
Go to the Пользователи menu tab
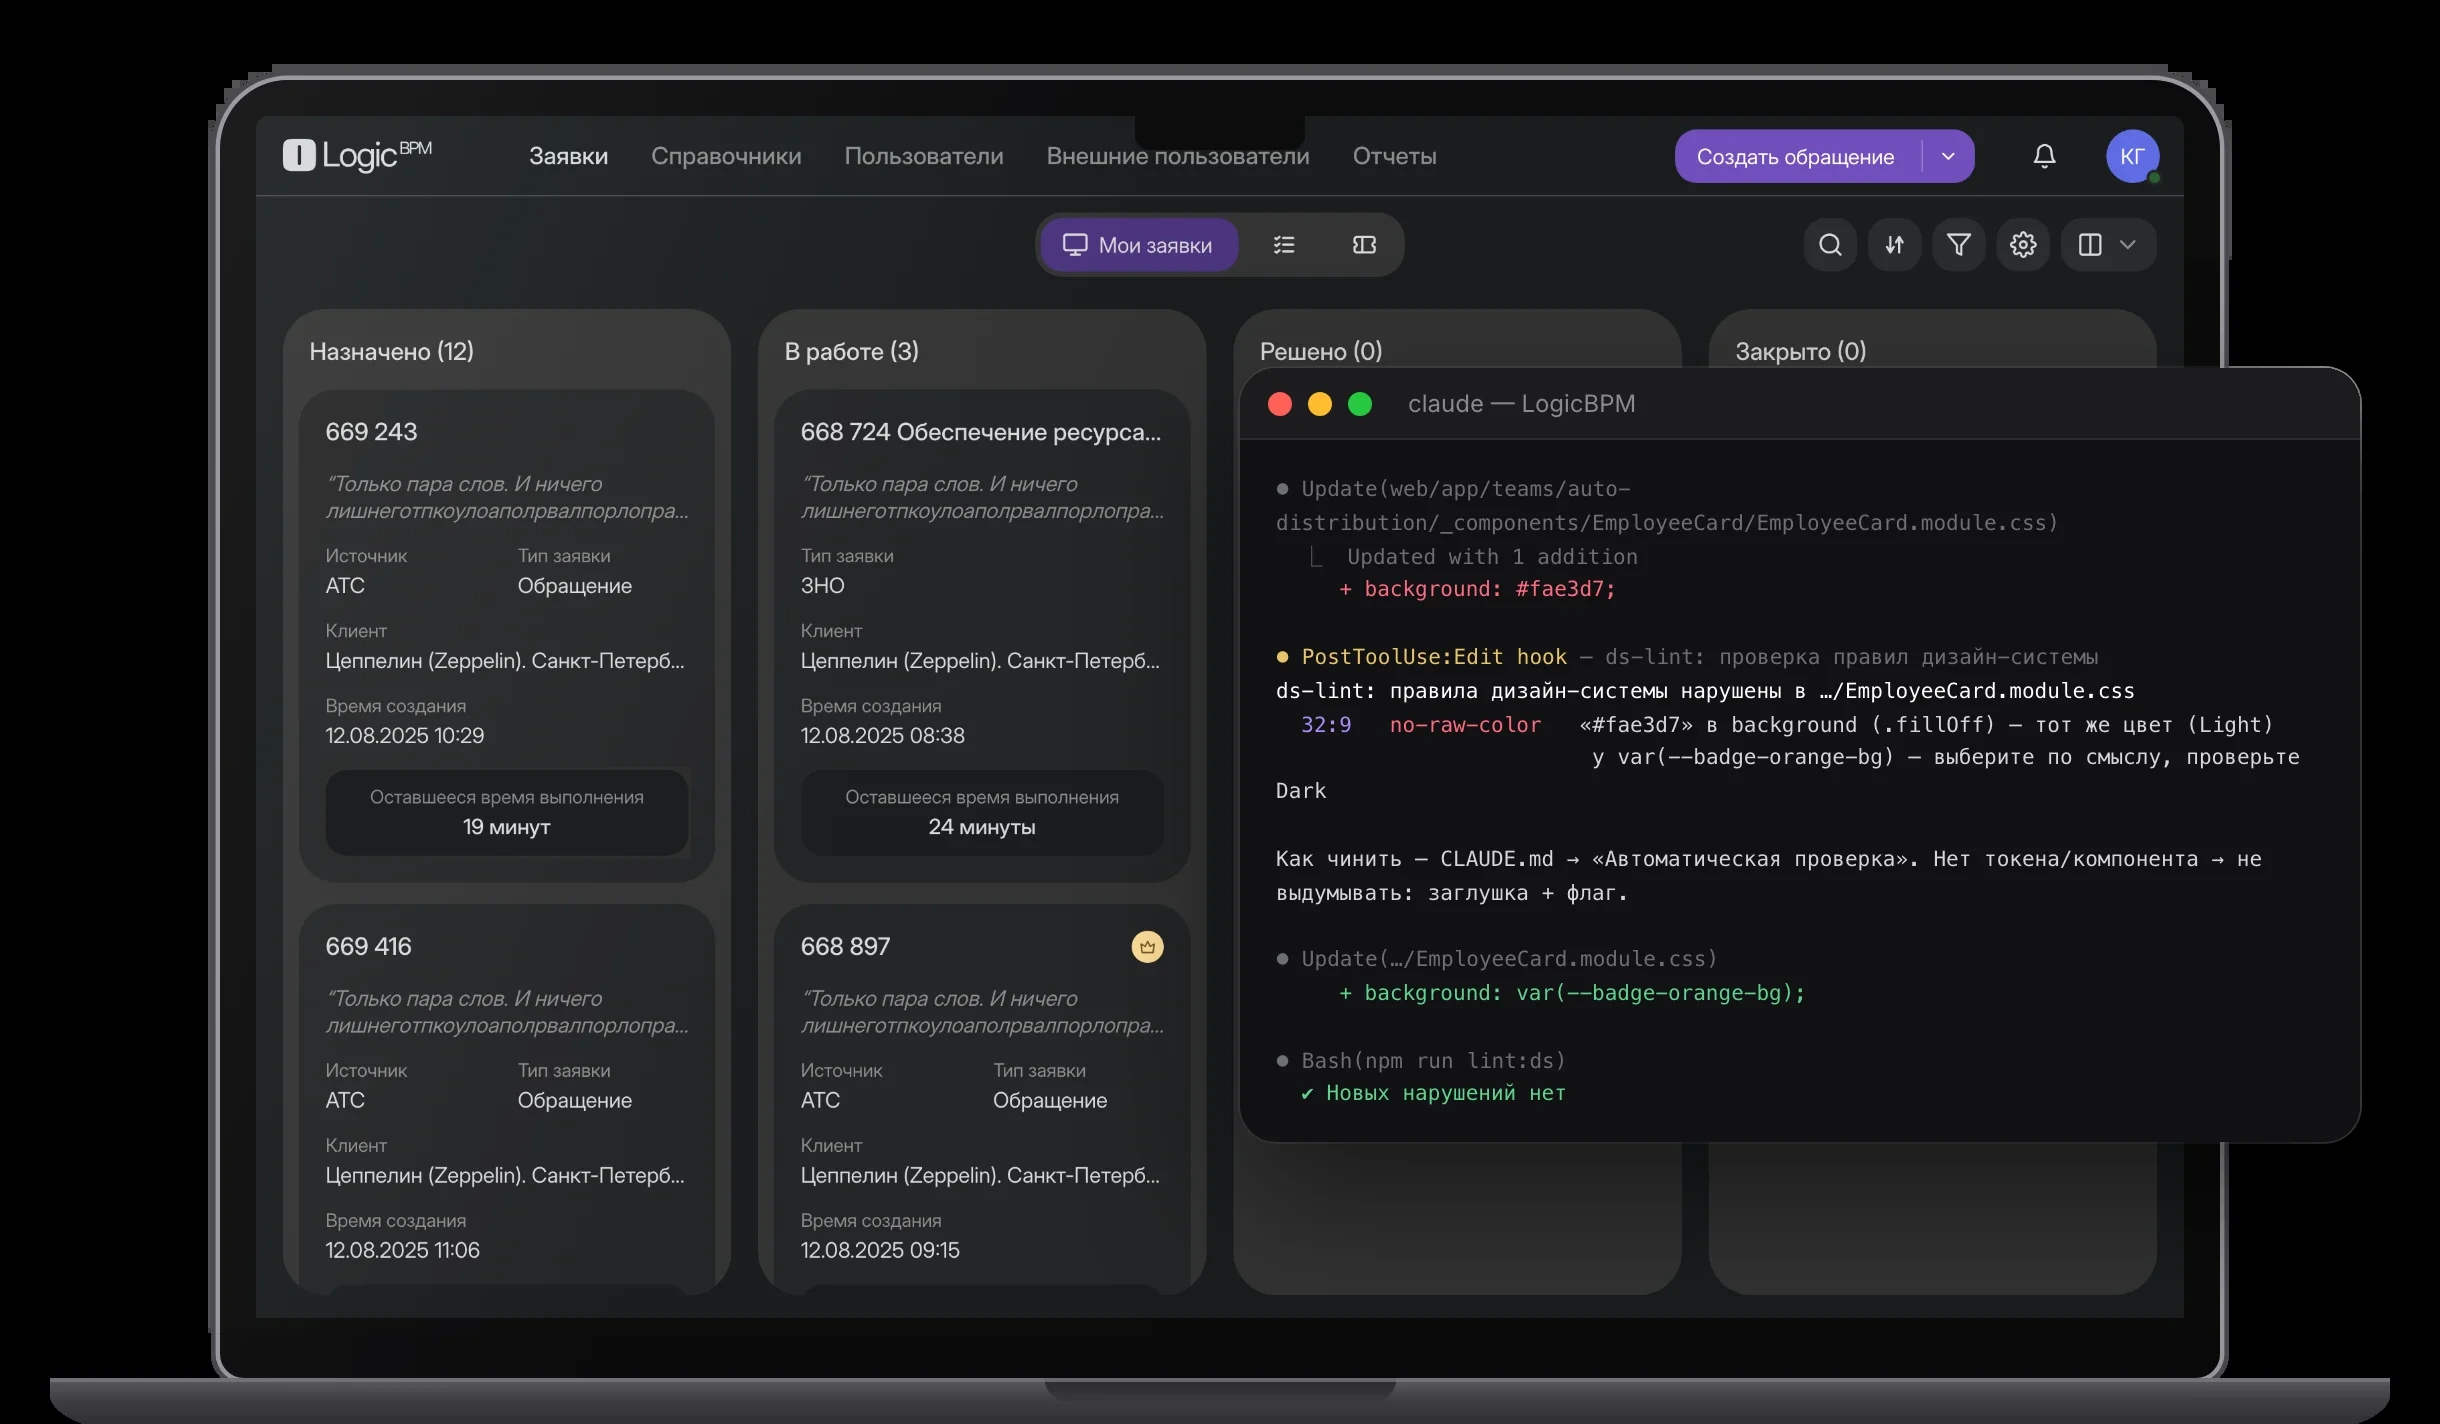pos(924,156)
